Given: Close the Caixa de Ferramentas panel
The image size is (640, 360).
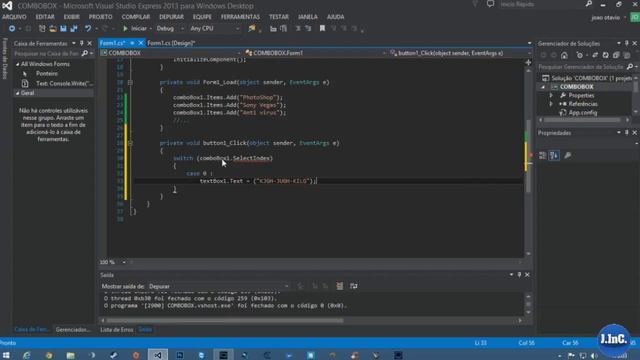Looking at the screenshot, I should (89, 43).
